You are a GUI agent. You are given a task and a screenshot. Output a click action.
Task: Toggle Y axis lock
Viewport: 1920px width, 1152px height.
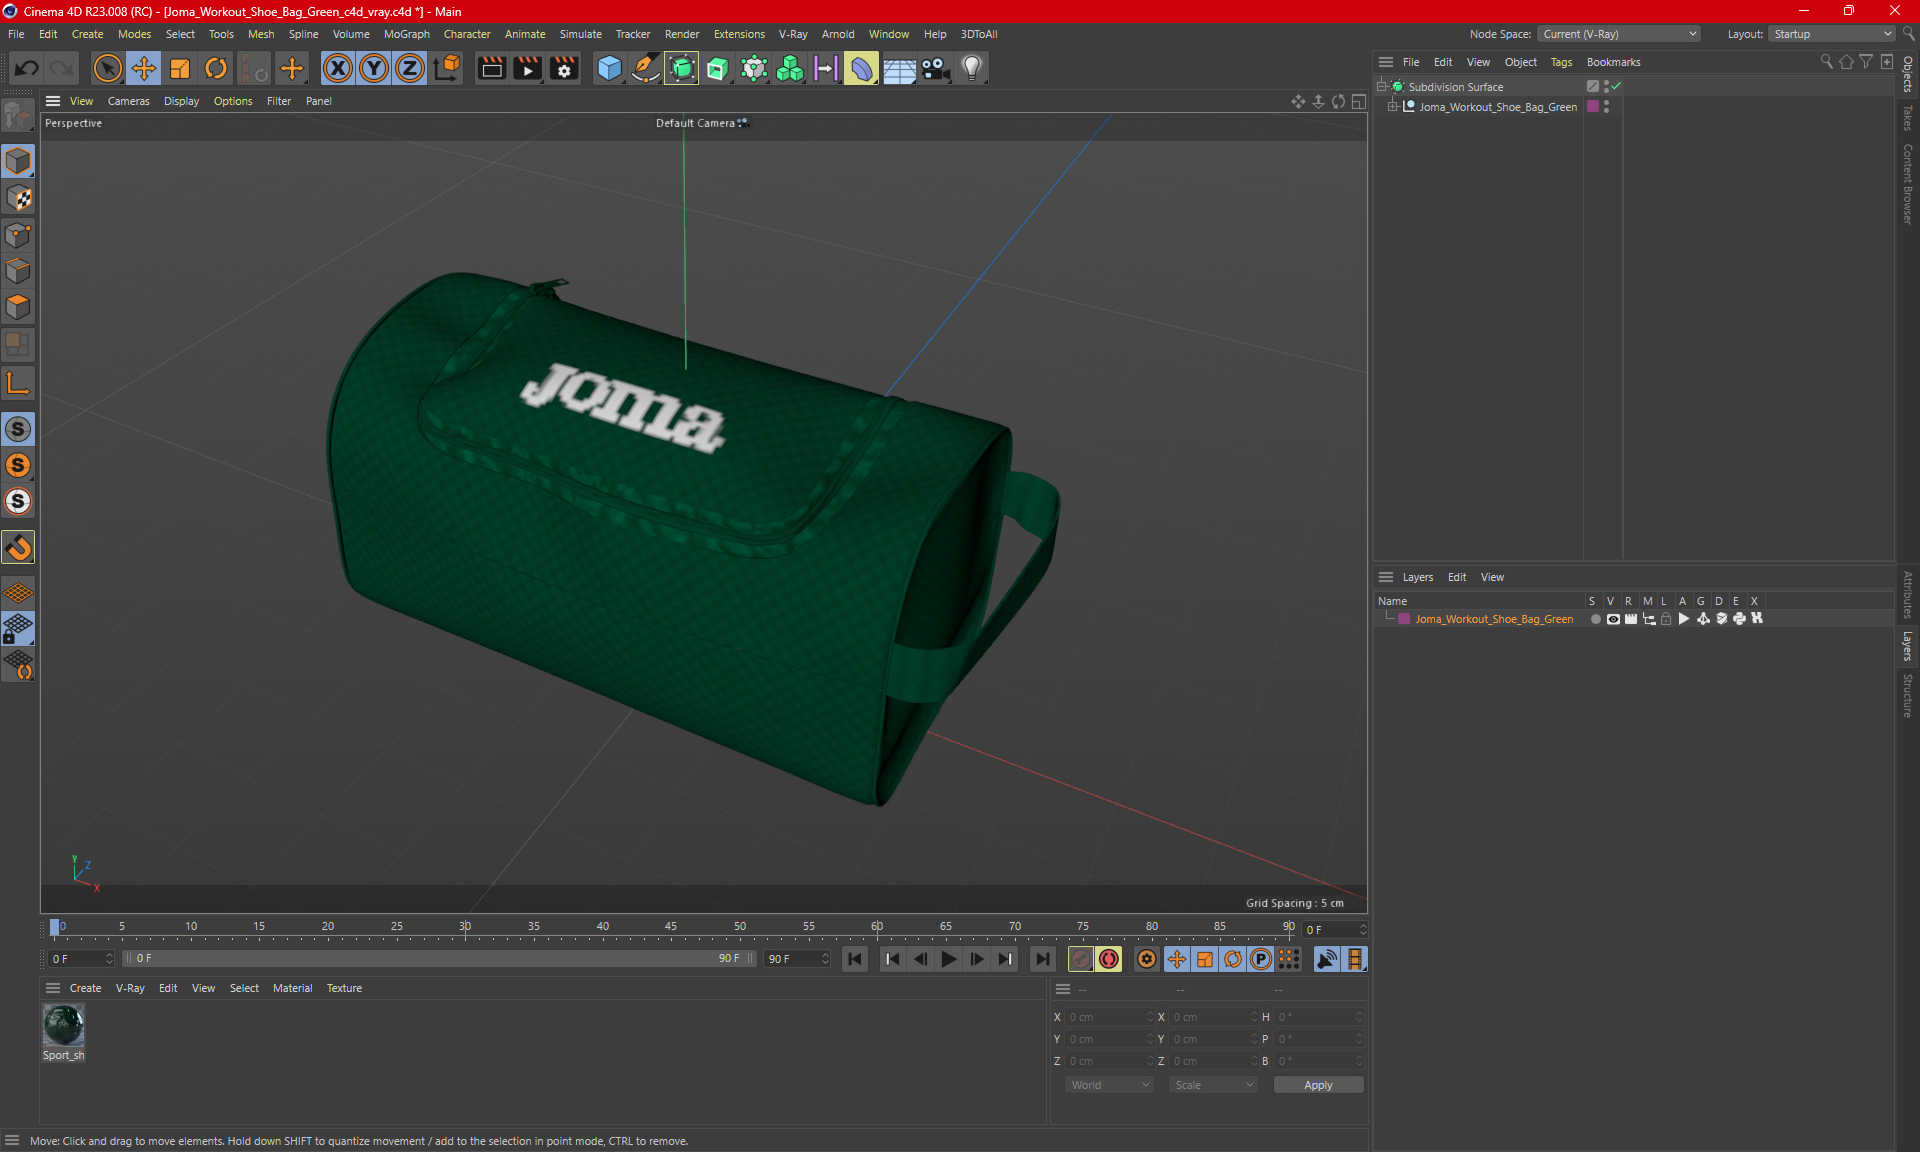click(x=374, y=68)
